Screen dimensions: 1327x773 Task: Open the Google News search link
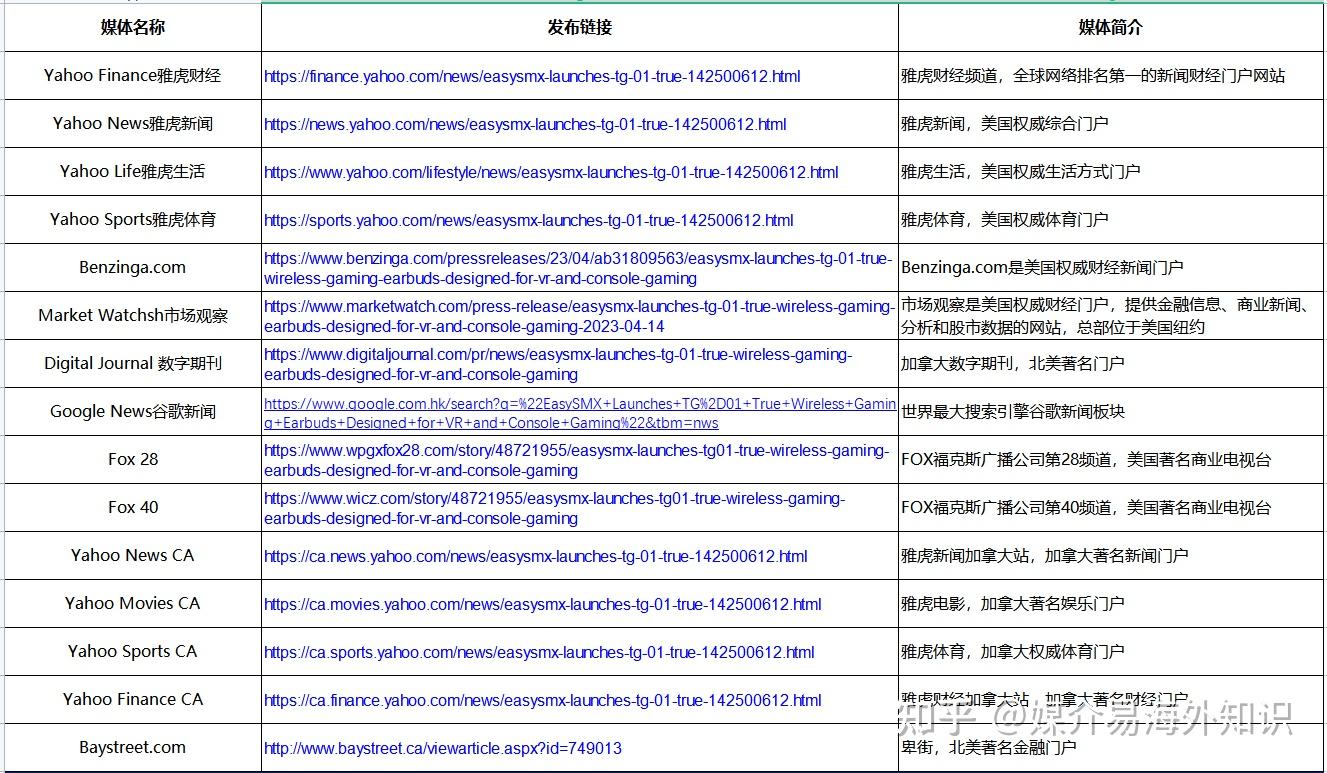pyautogui.click(x=580, y=413)
